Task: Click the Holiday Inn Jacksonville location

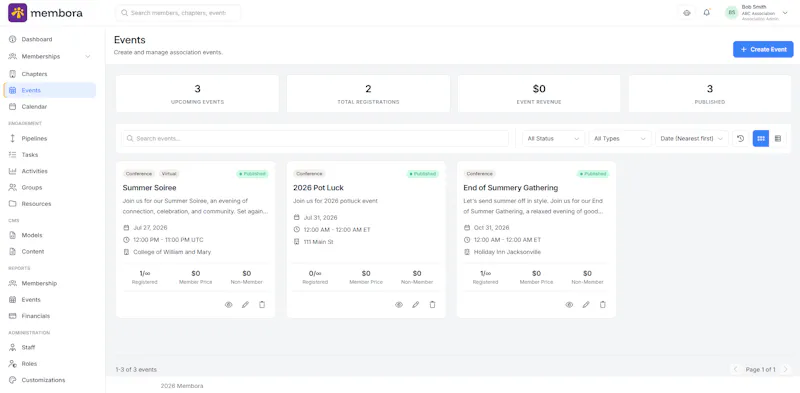Action: point(507,252)
